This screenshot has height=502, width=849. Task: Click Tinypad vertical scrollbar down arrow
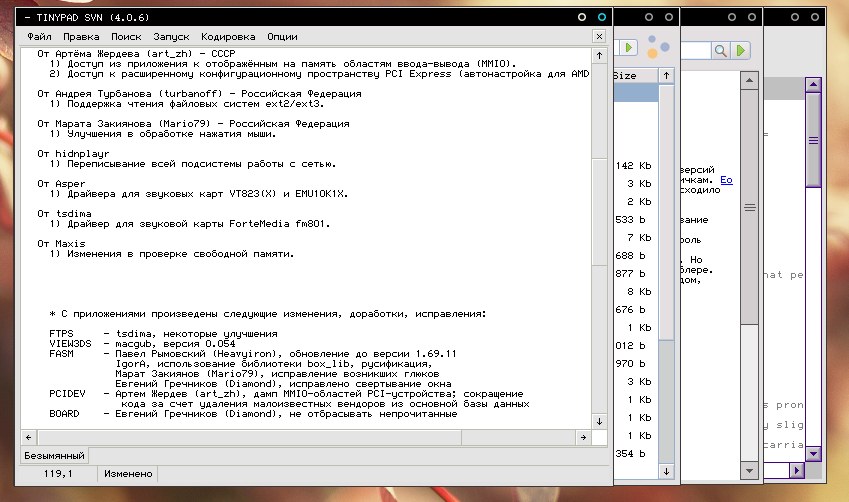599,421
